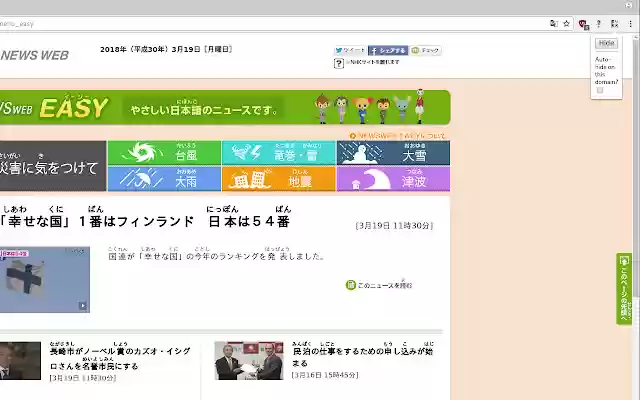This screenshot has height=400, width=640.
Task: Click the question mark extension icon
Action: click(599, 24)
